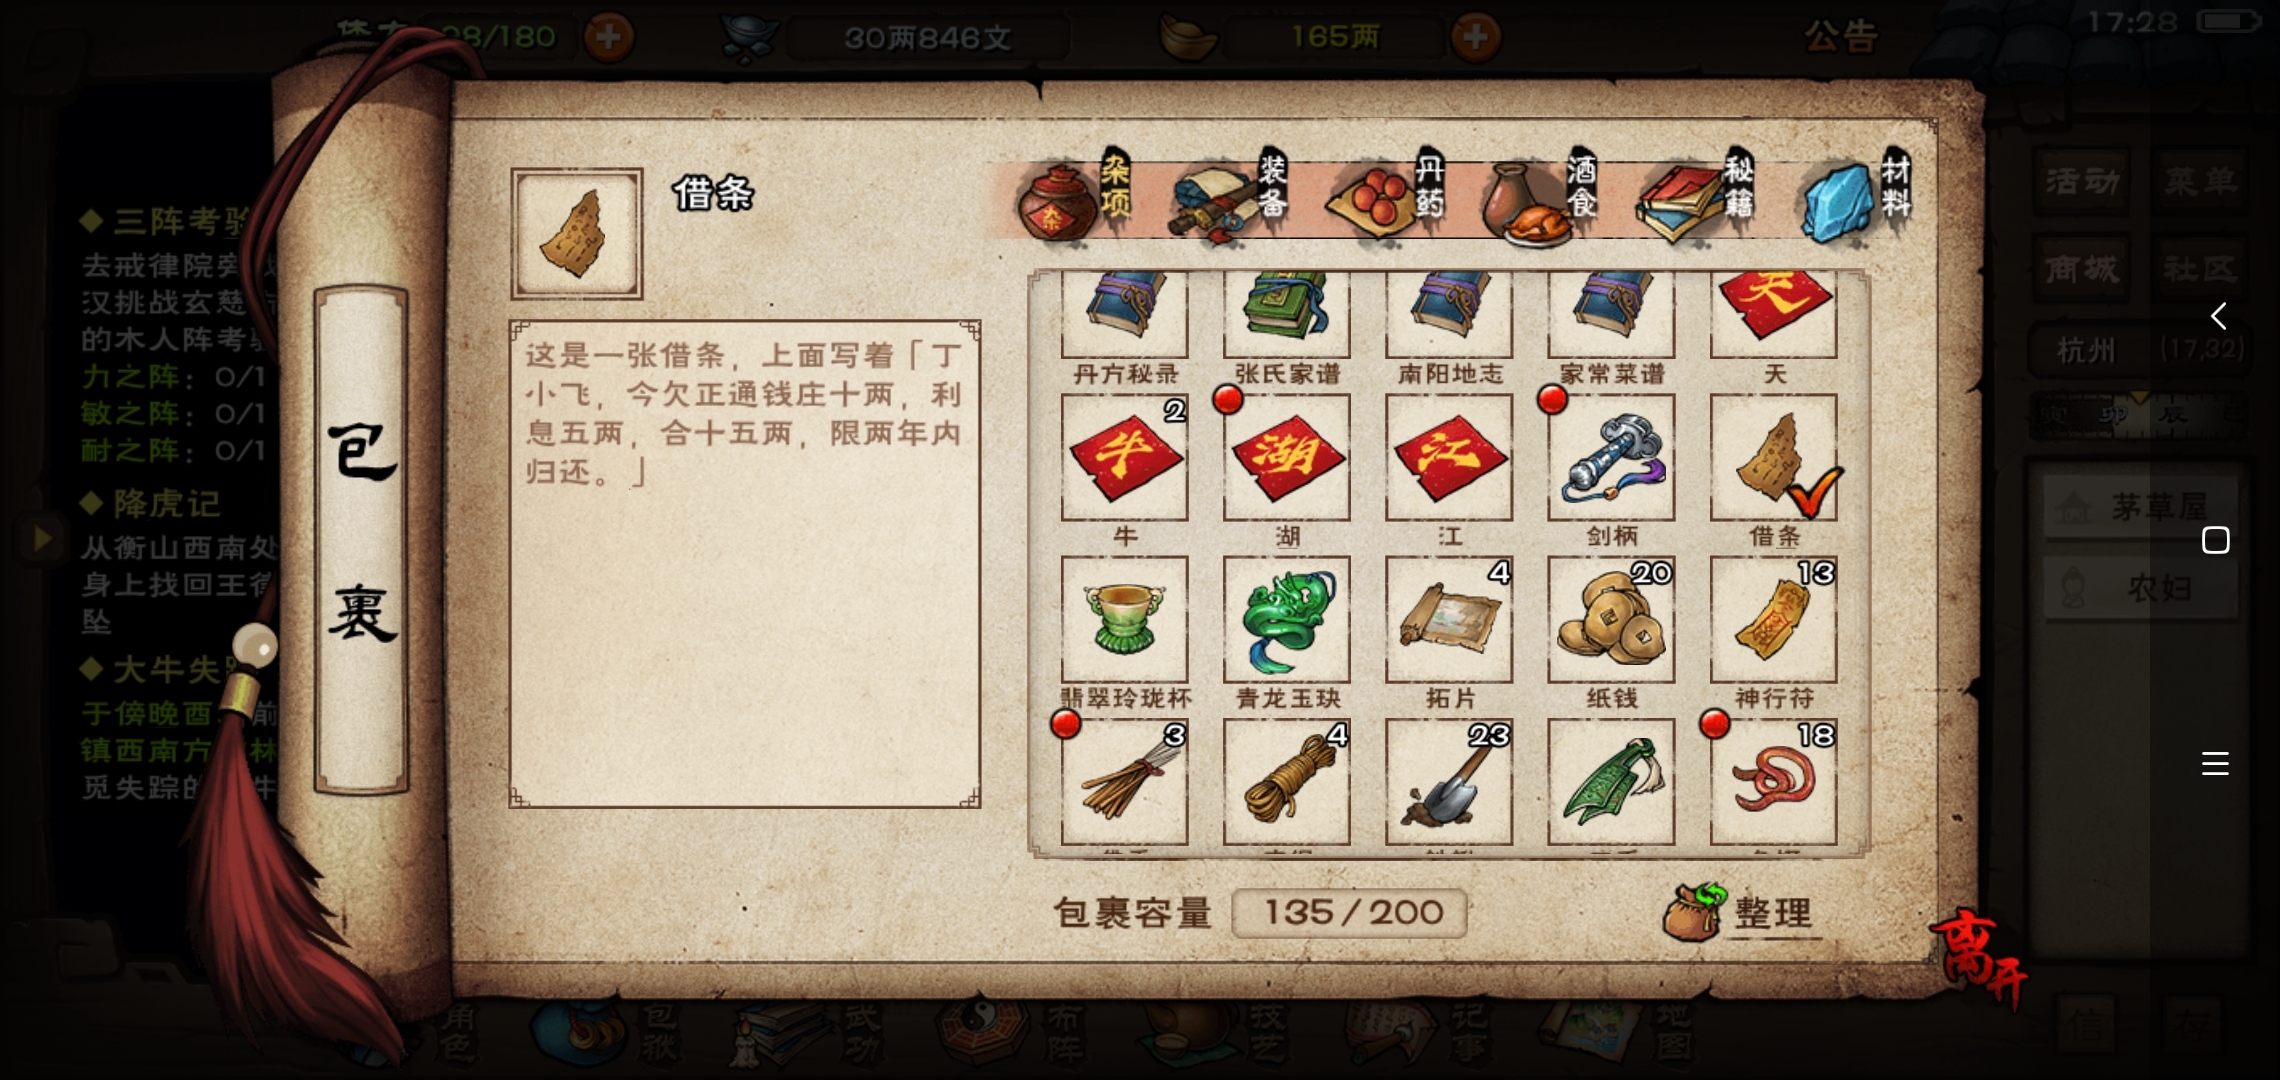Select the red 湖 character tile
Image resolution: width=2280 pixels, height=1080 pixels.
click(1286, 458)
